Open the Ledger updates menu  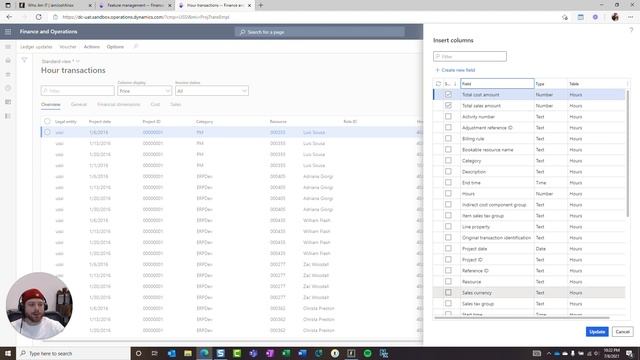(x=36, y=47)
